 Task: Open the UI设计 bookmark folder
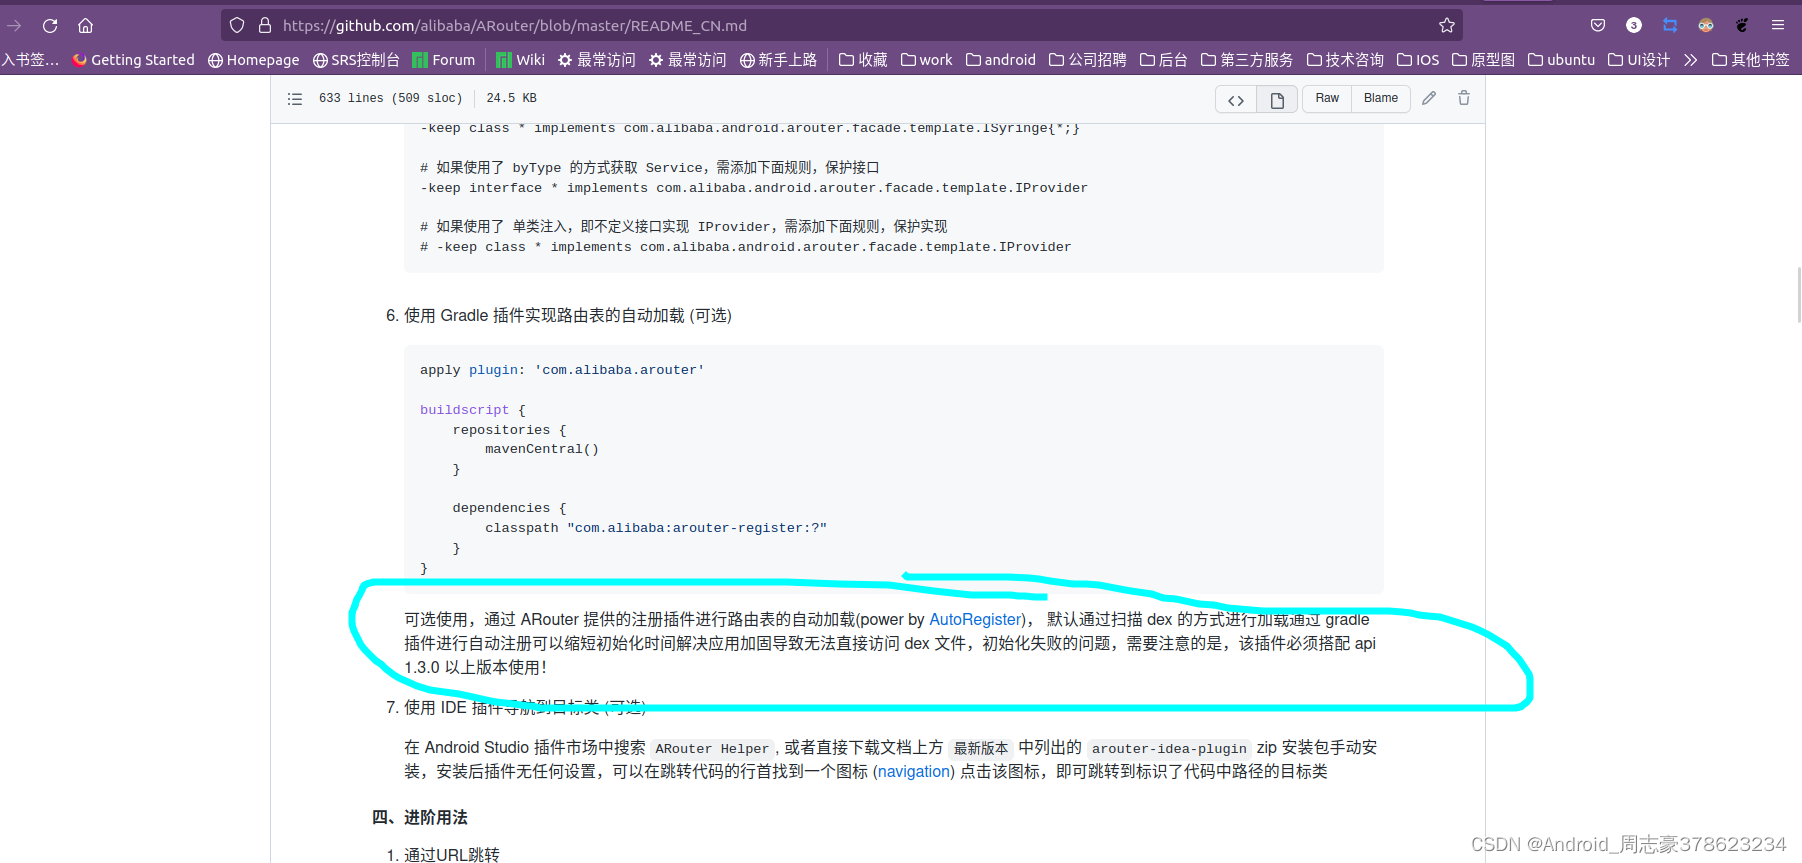1639,60
